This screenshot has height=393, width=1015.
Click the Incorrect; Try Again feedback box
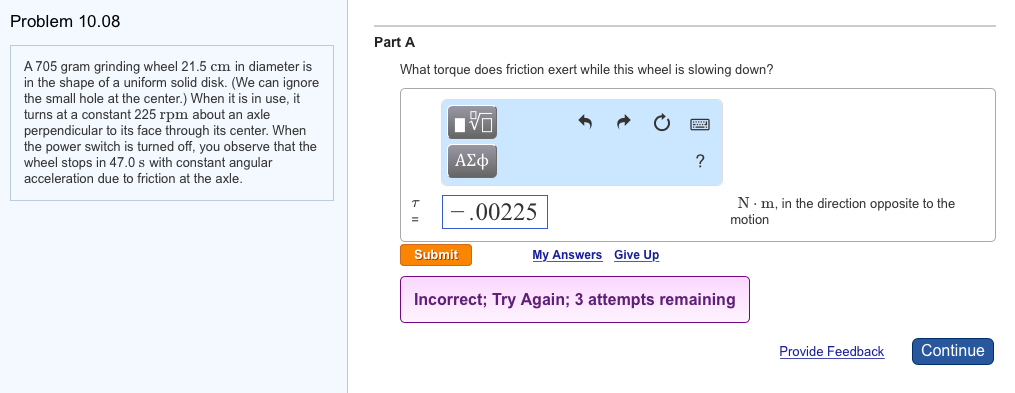coord(575,300)
